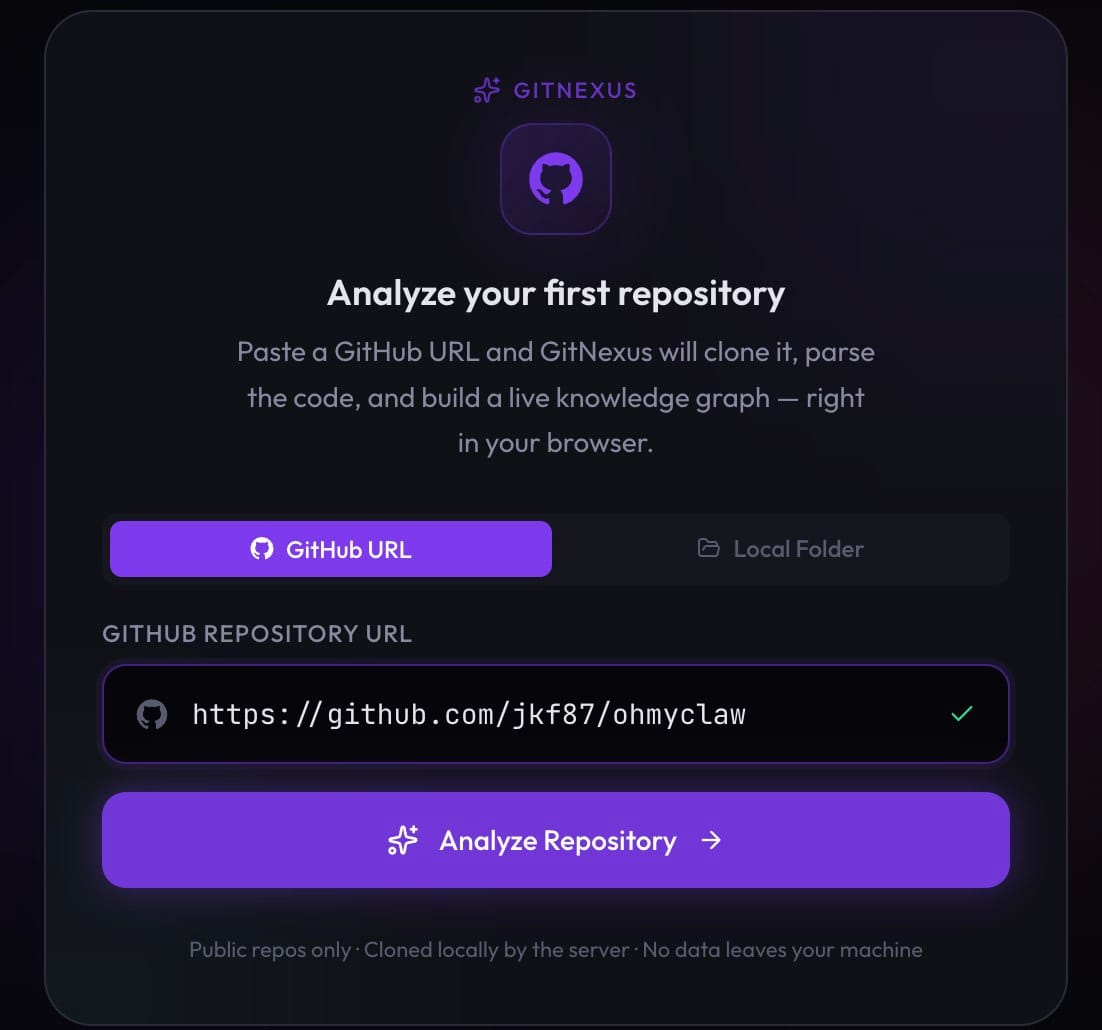Click the folder icon beside Local Folder

(x=706, y=549)
